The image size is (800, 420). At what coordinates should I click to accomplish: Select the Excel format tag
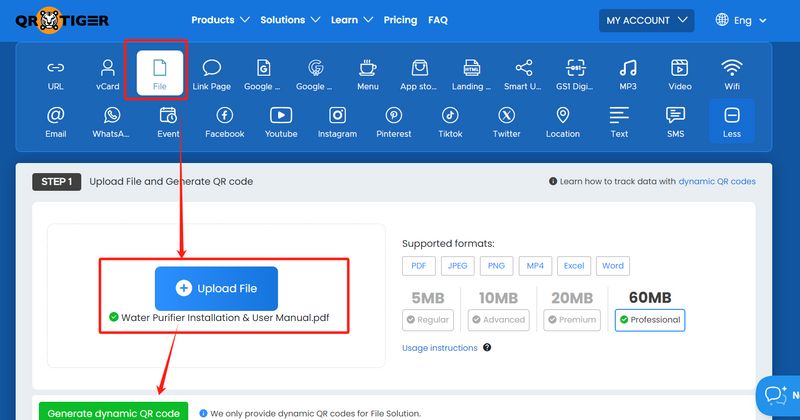point(574,266)
